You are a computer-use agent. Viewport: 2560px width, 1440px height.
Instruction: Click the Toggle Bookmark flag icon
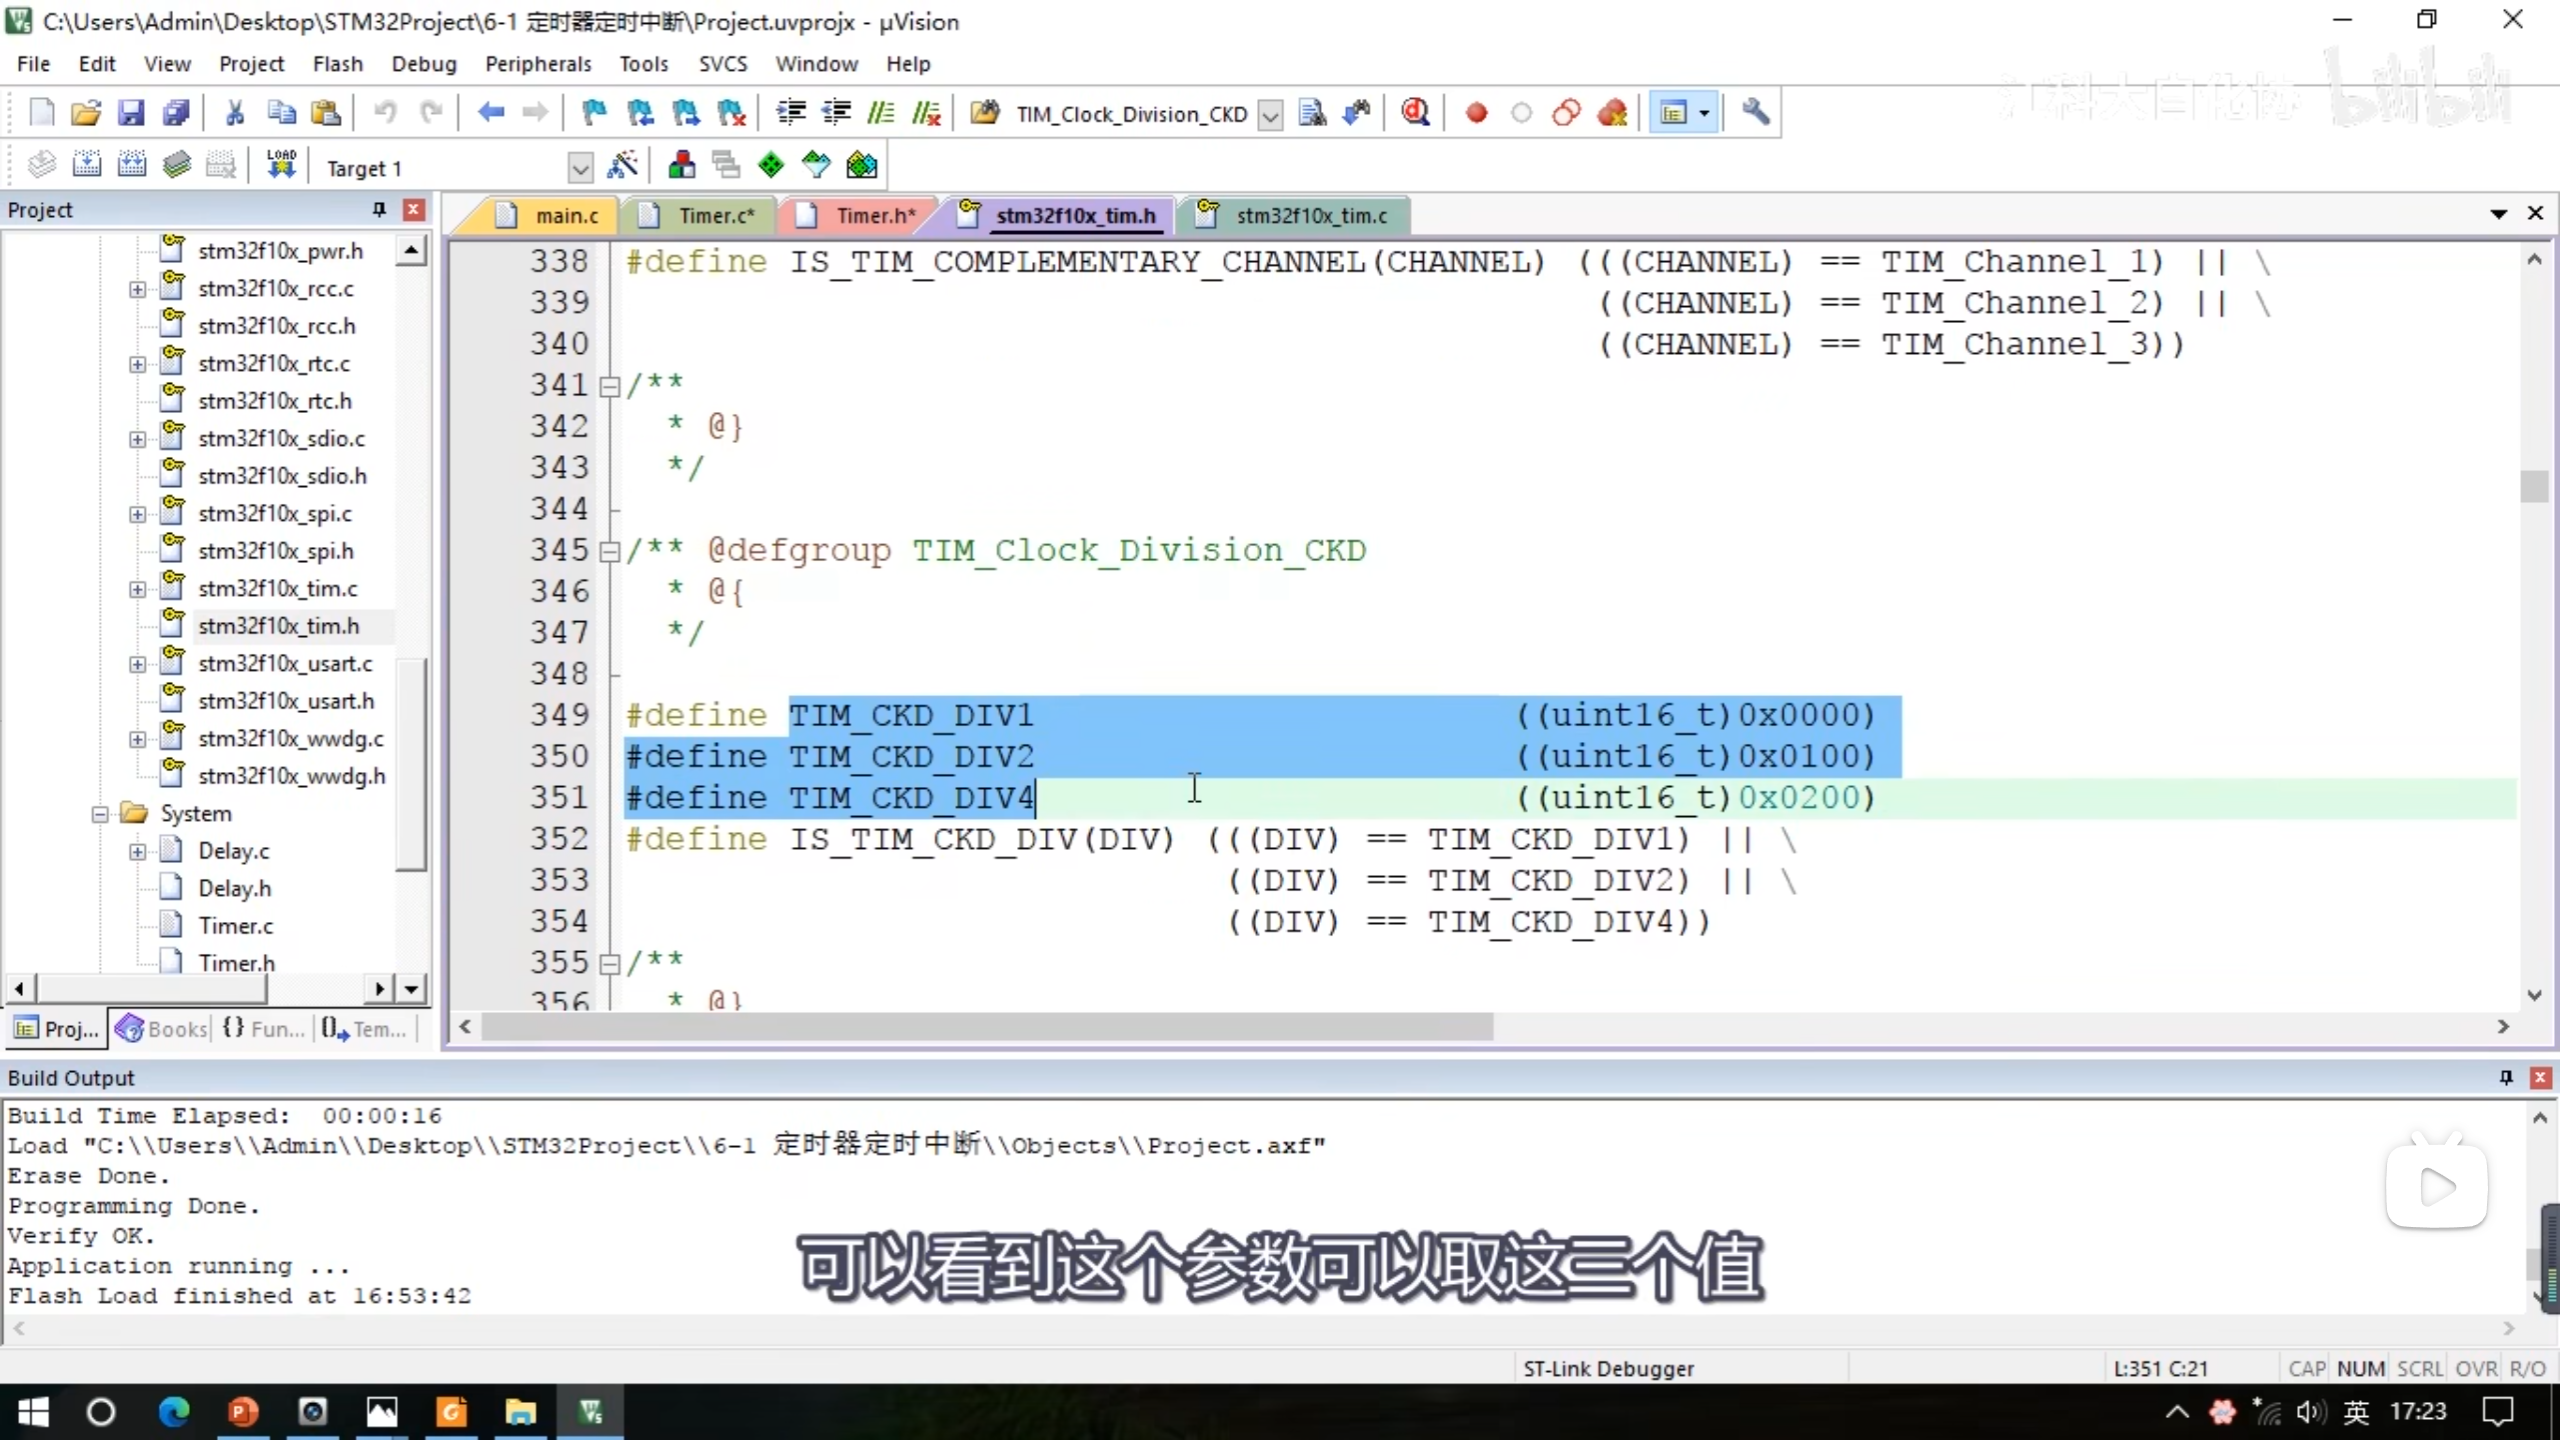click(x=594, y=113)
